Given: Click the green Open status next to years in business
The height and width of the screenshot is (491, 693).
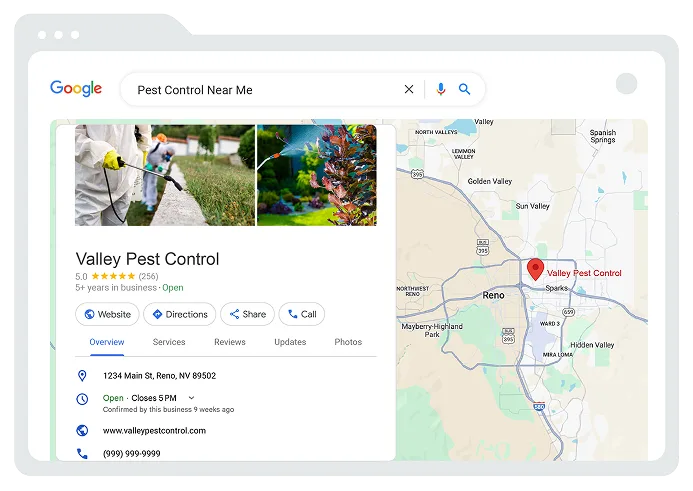Looking at the screenshot, I should point(173,288).
